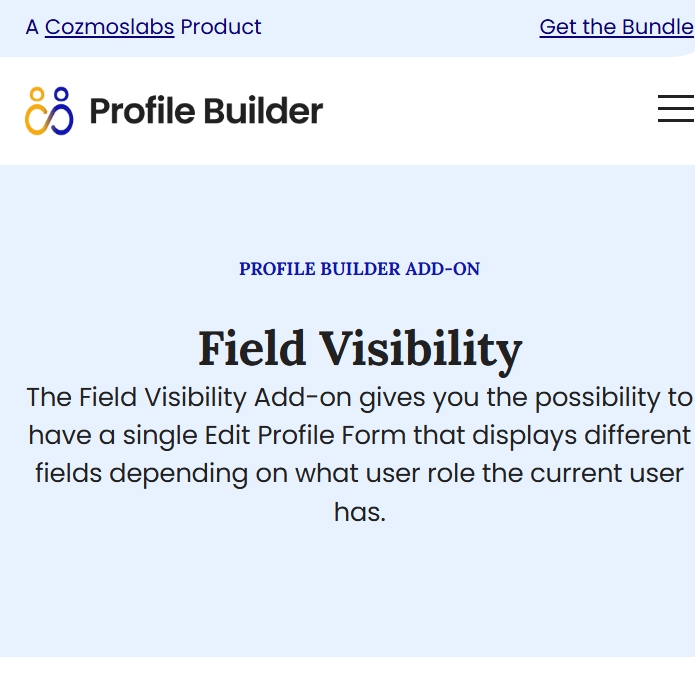Click the word Visibility in the heading
Viewport: 695px width, 680px height.
420,352
